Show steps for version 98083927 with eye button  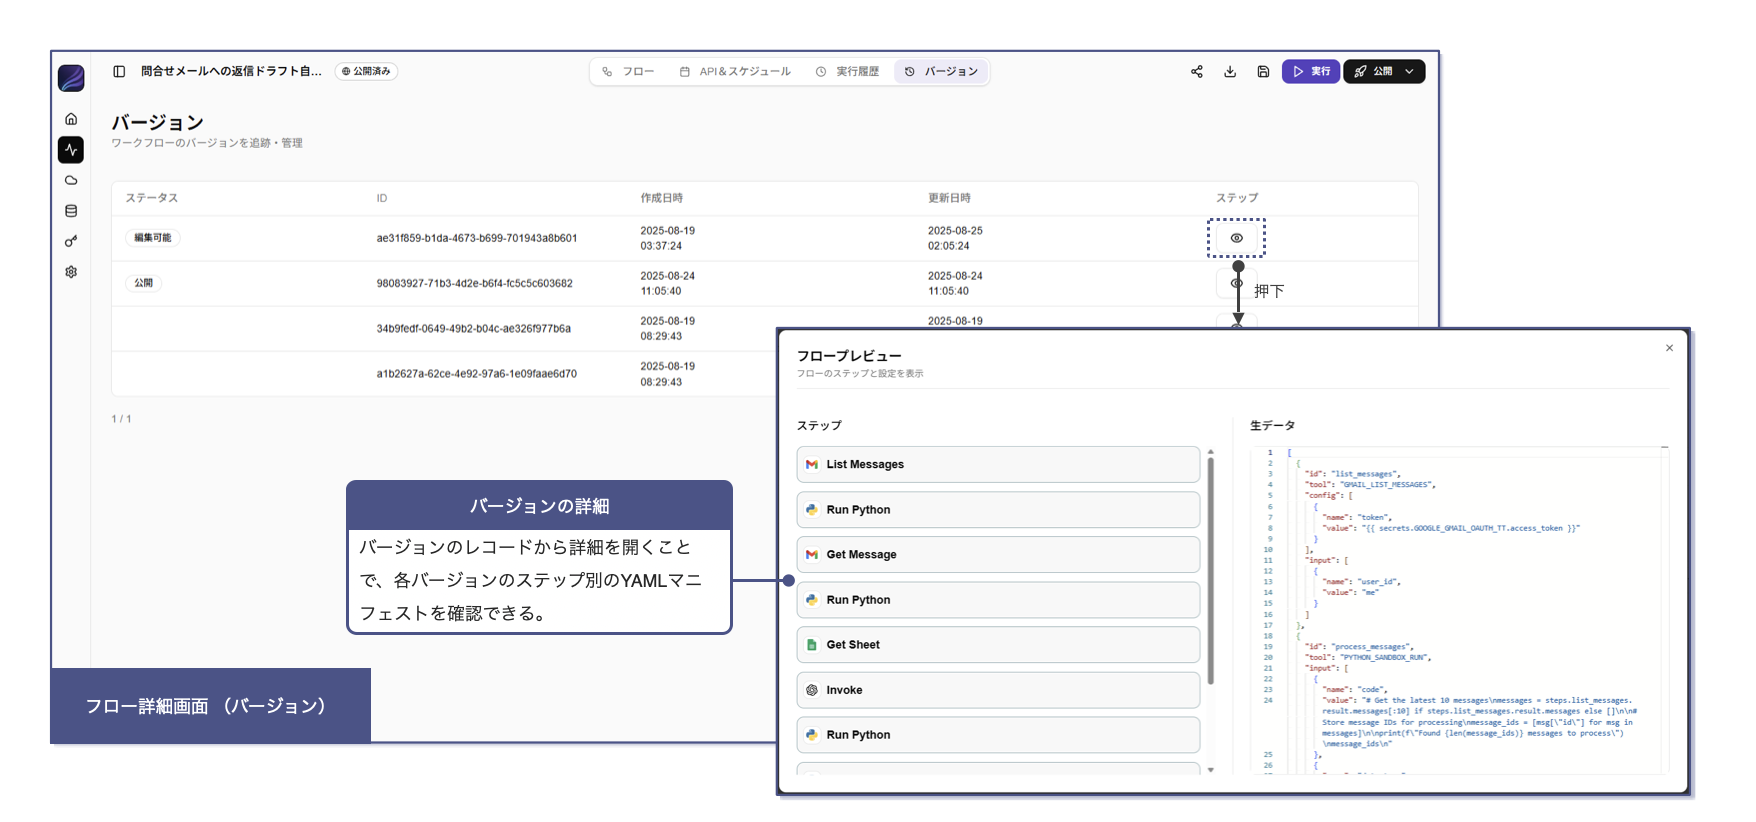click(1237, 283)
